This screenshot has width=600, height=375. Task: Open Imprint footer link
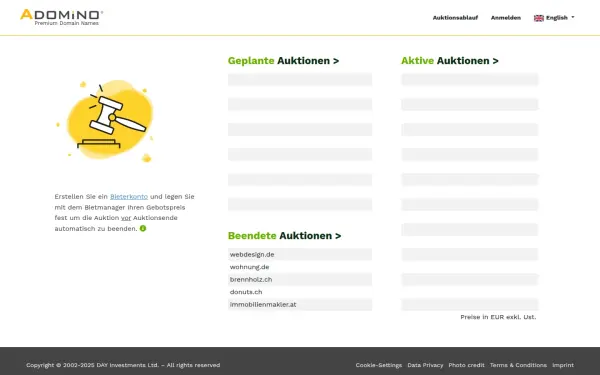[x=563, y=365]
